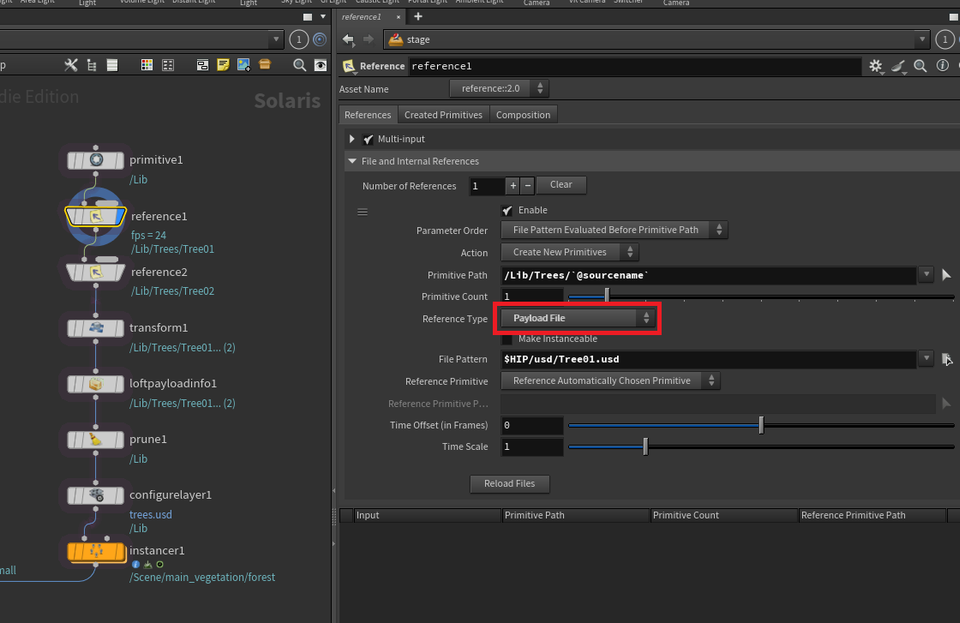Collapse File and Internal References section
Image resolution: width=960 pixels, height=623 pixels.
[352, 161]
